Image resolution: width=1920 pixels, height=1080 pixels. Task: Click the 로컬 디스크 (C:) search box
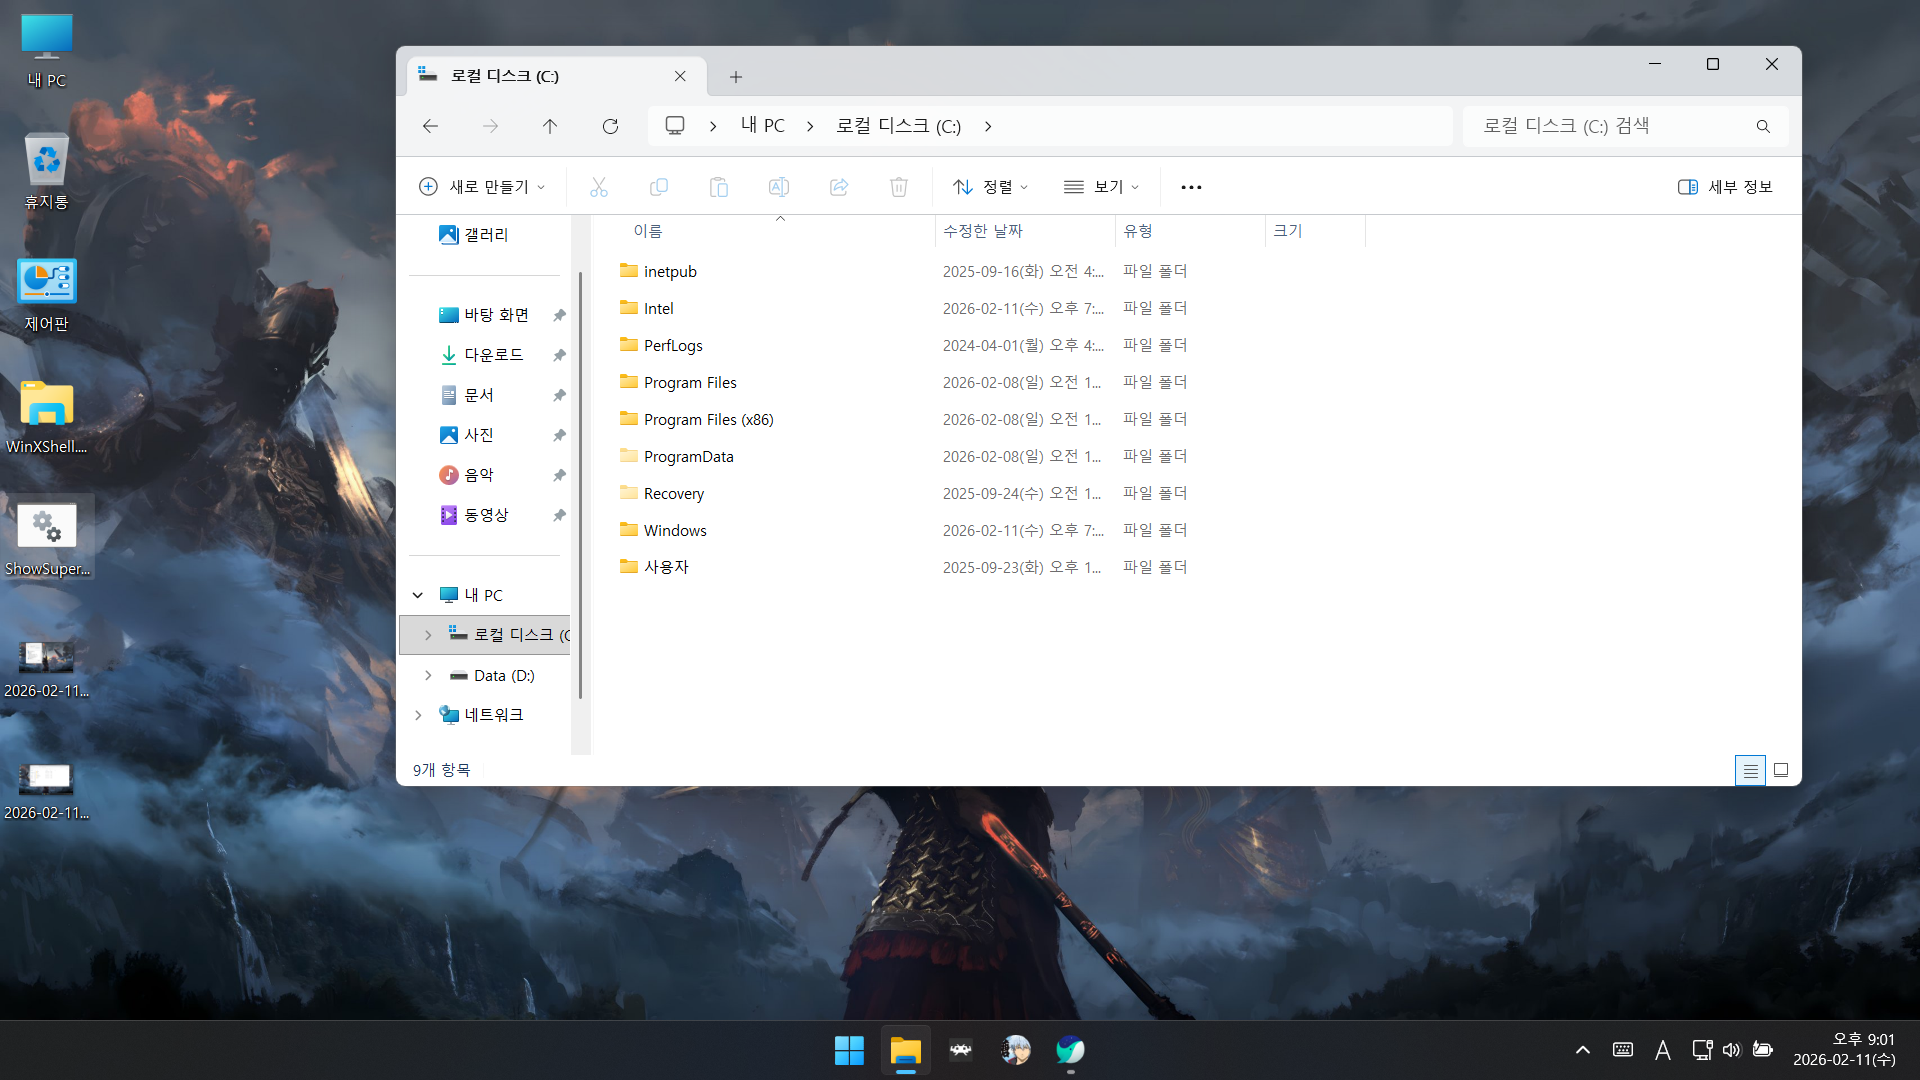tap(1610, 126)
